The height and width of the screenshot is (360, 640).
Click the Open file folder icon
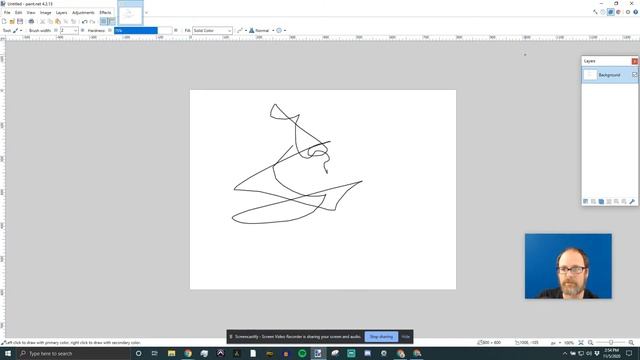(x=12, y=21)
